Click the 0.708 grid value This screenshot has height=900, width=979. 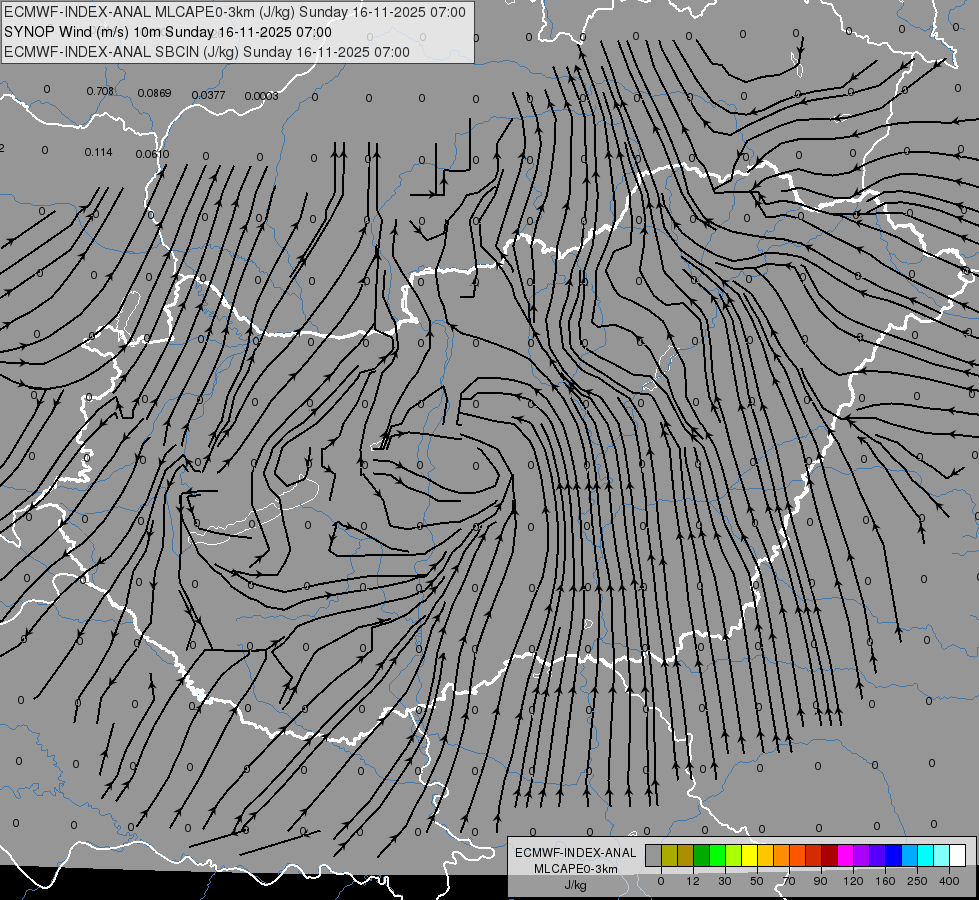[x=100, y=91]
